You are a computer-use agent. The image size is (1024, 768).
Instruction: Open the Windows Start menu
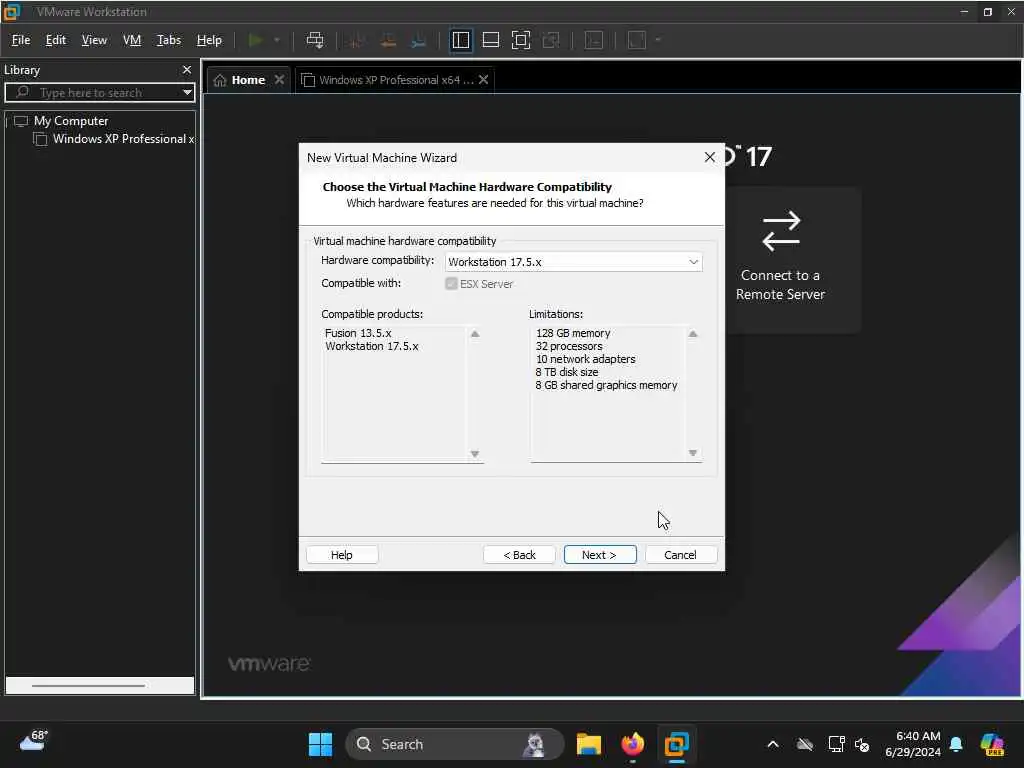coord(320,744)
